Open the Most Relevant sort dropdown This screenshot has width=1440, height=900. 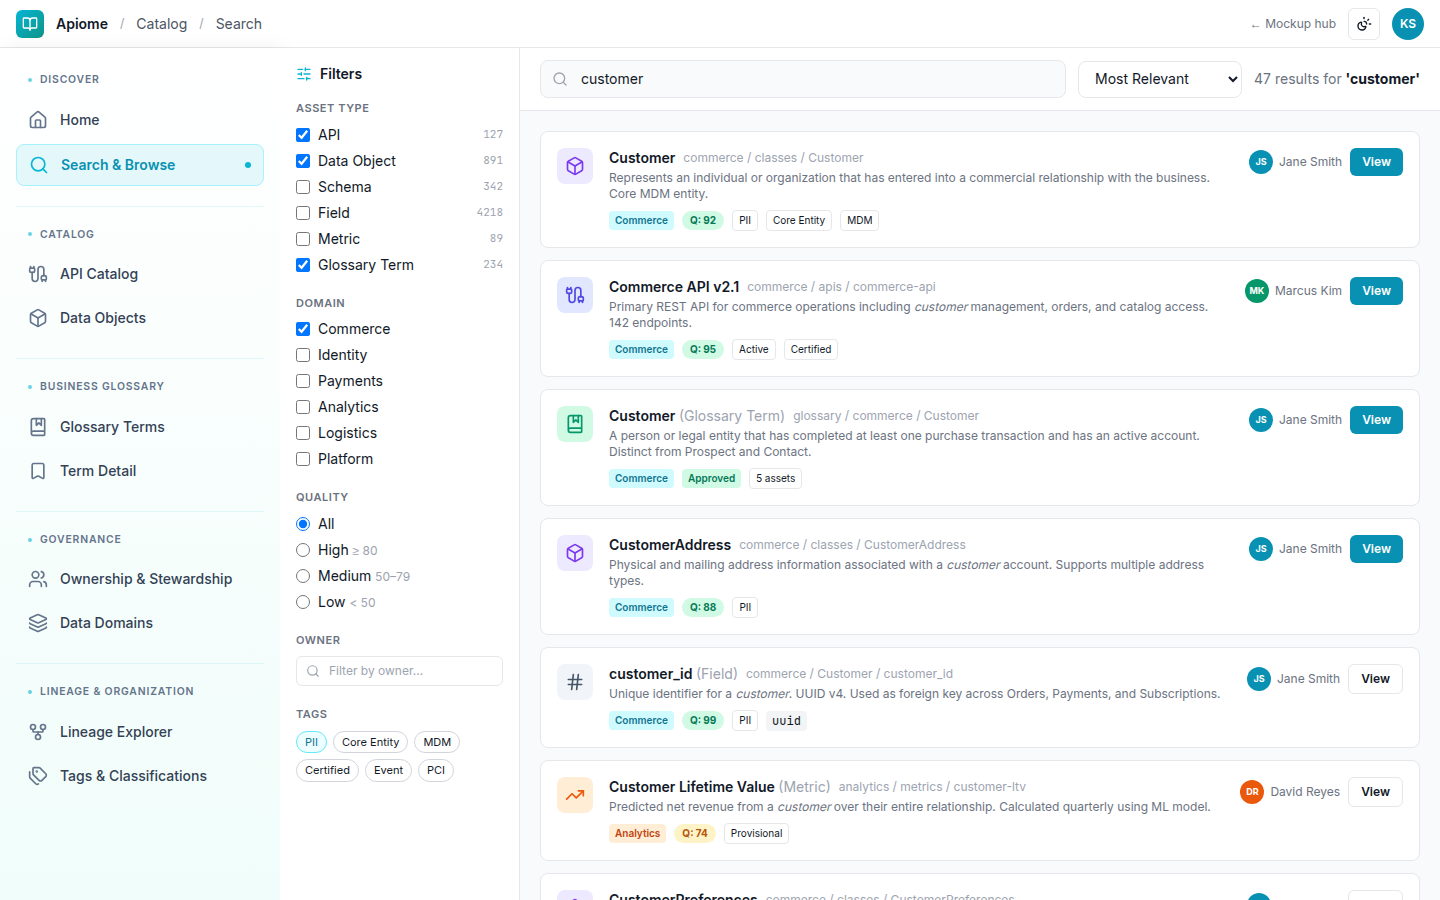pos(1160,79)
